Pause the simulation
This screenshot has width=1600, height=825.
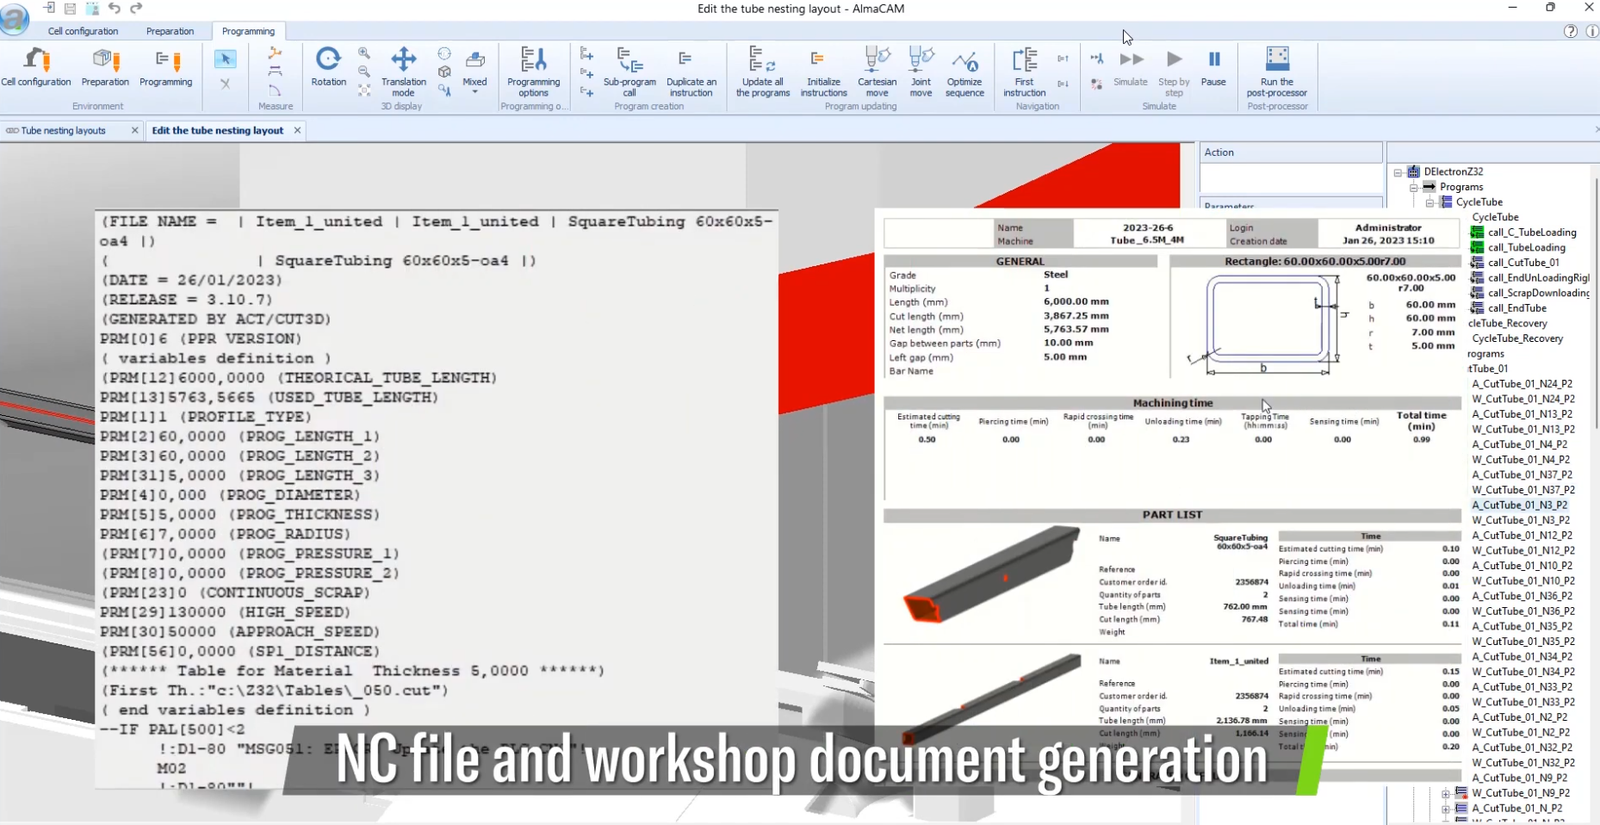click(1213, 68)
